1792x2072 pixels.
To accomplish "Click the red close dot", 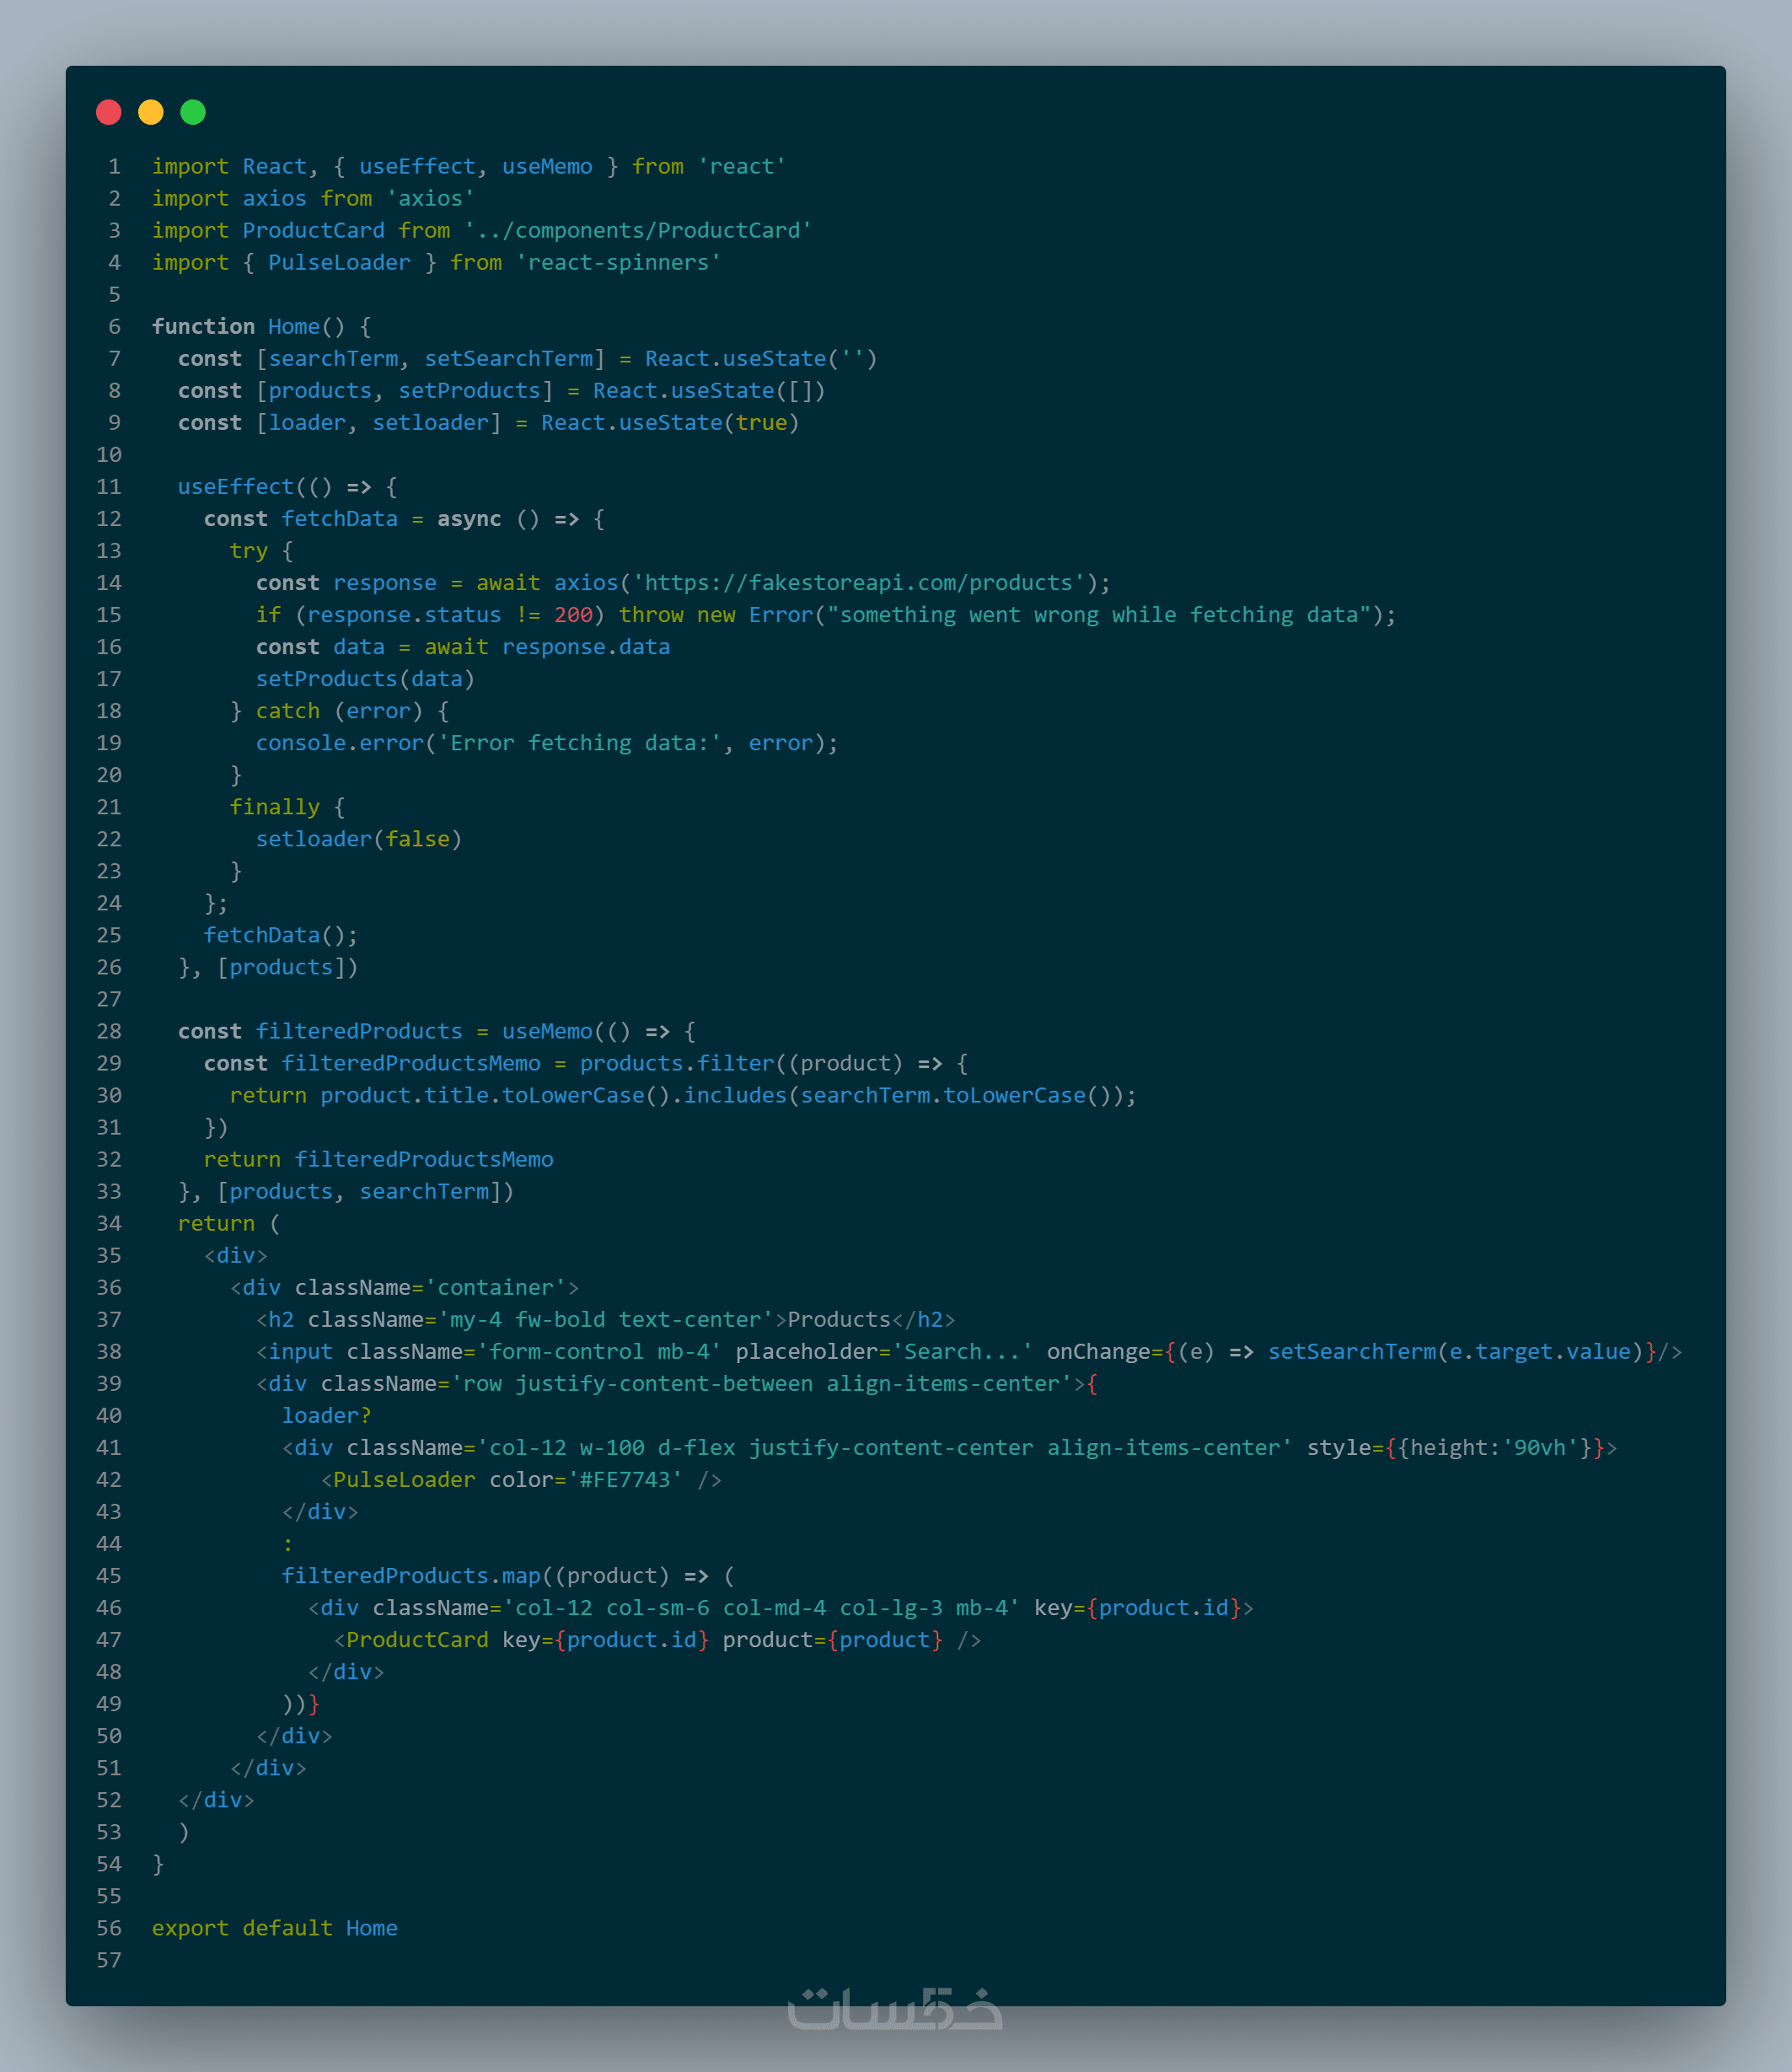I will [108, 112].
